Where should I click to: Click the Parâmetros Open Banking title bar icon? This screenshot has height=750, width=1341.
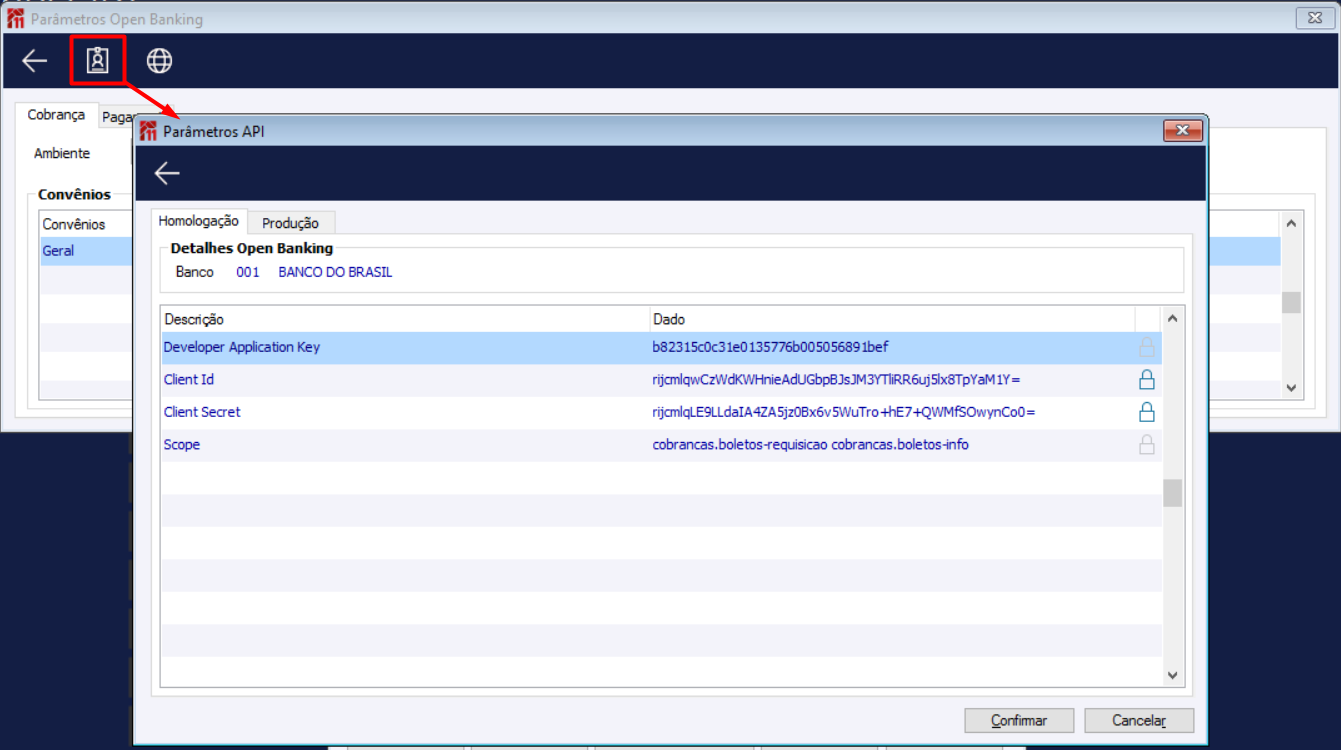[16, 19]
